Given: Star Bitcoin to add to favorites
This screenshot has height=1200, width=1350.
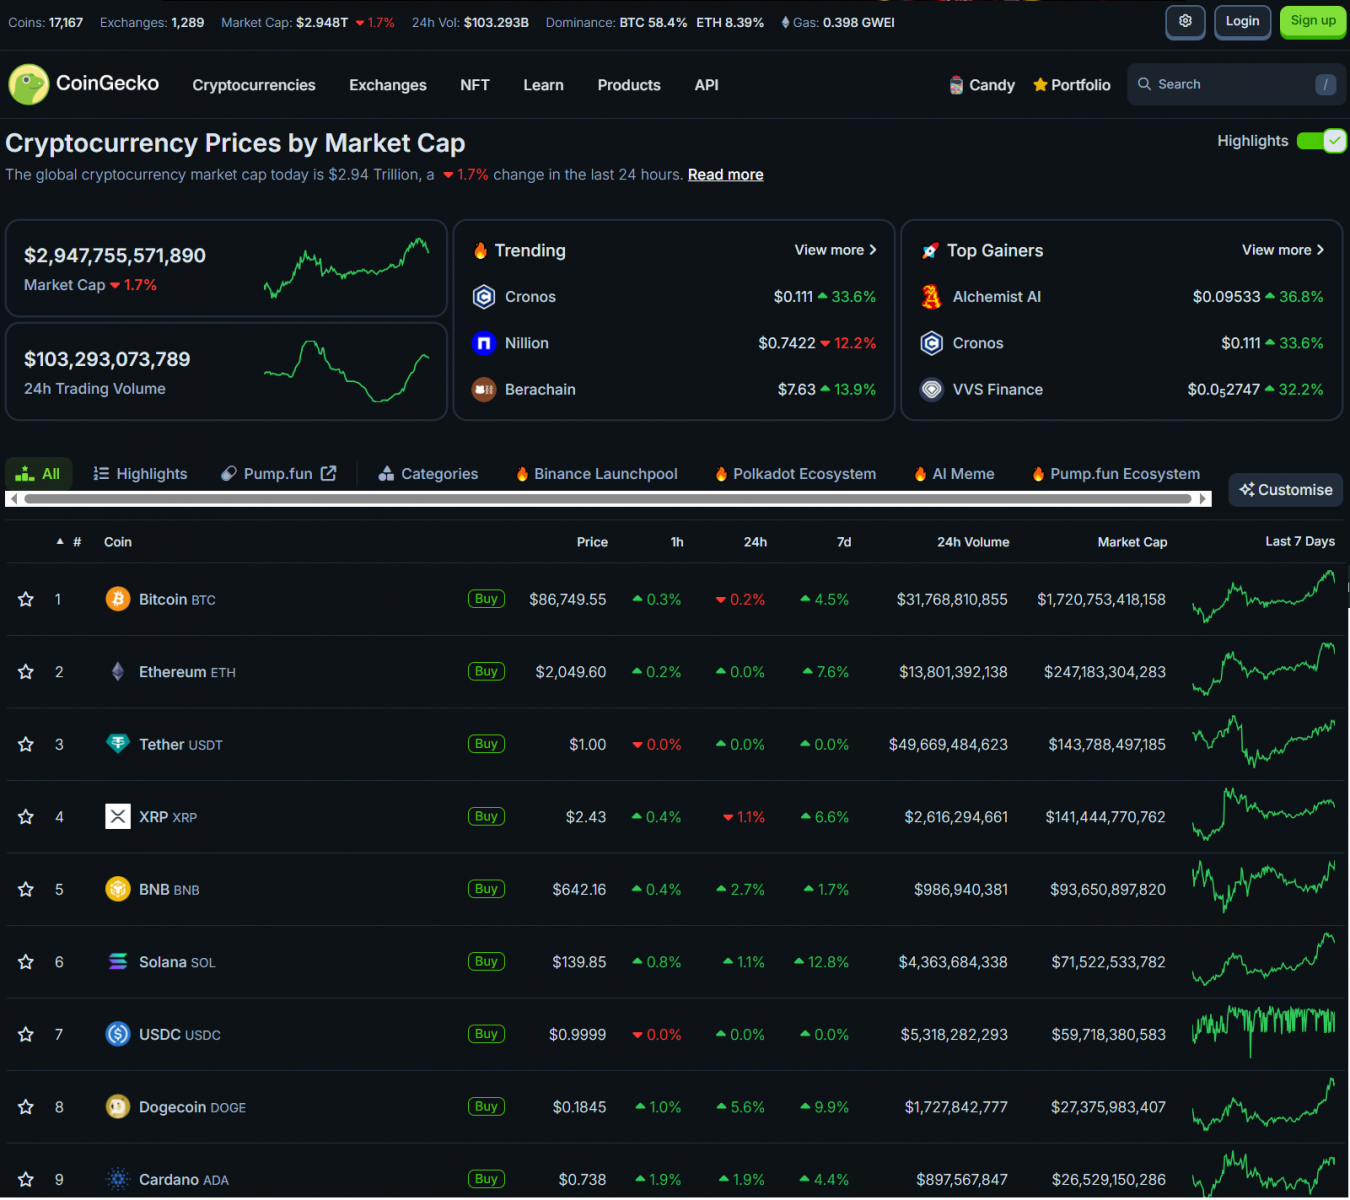Looking at the screenshot, I should click(x=26, y=600).
